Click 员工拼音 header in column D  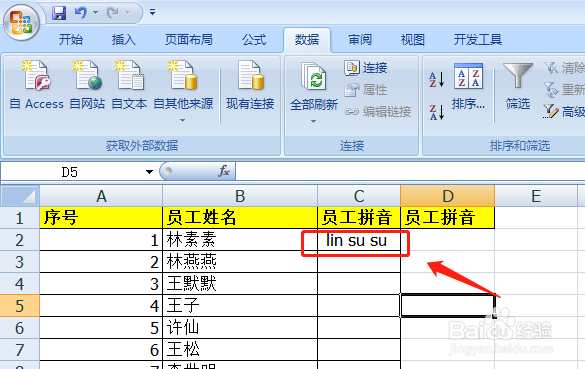click(448, 218)
